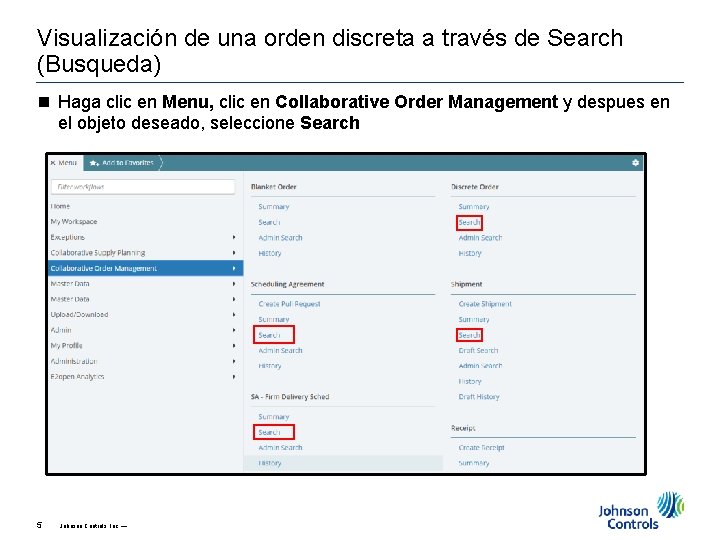Open Summary under Discrete Order

pos(474,207)
